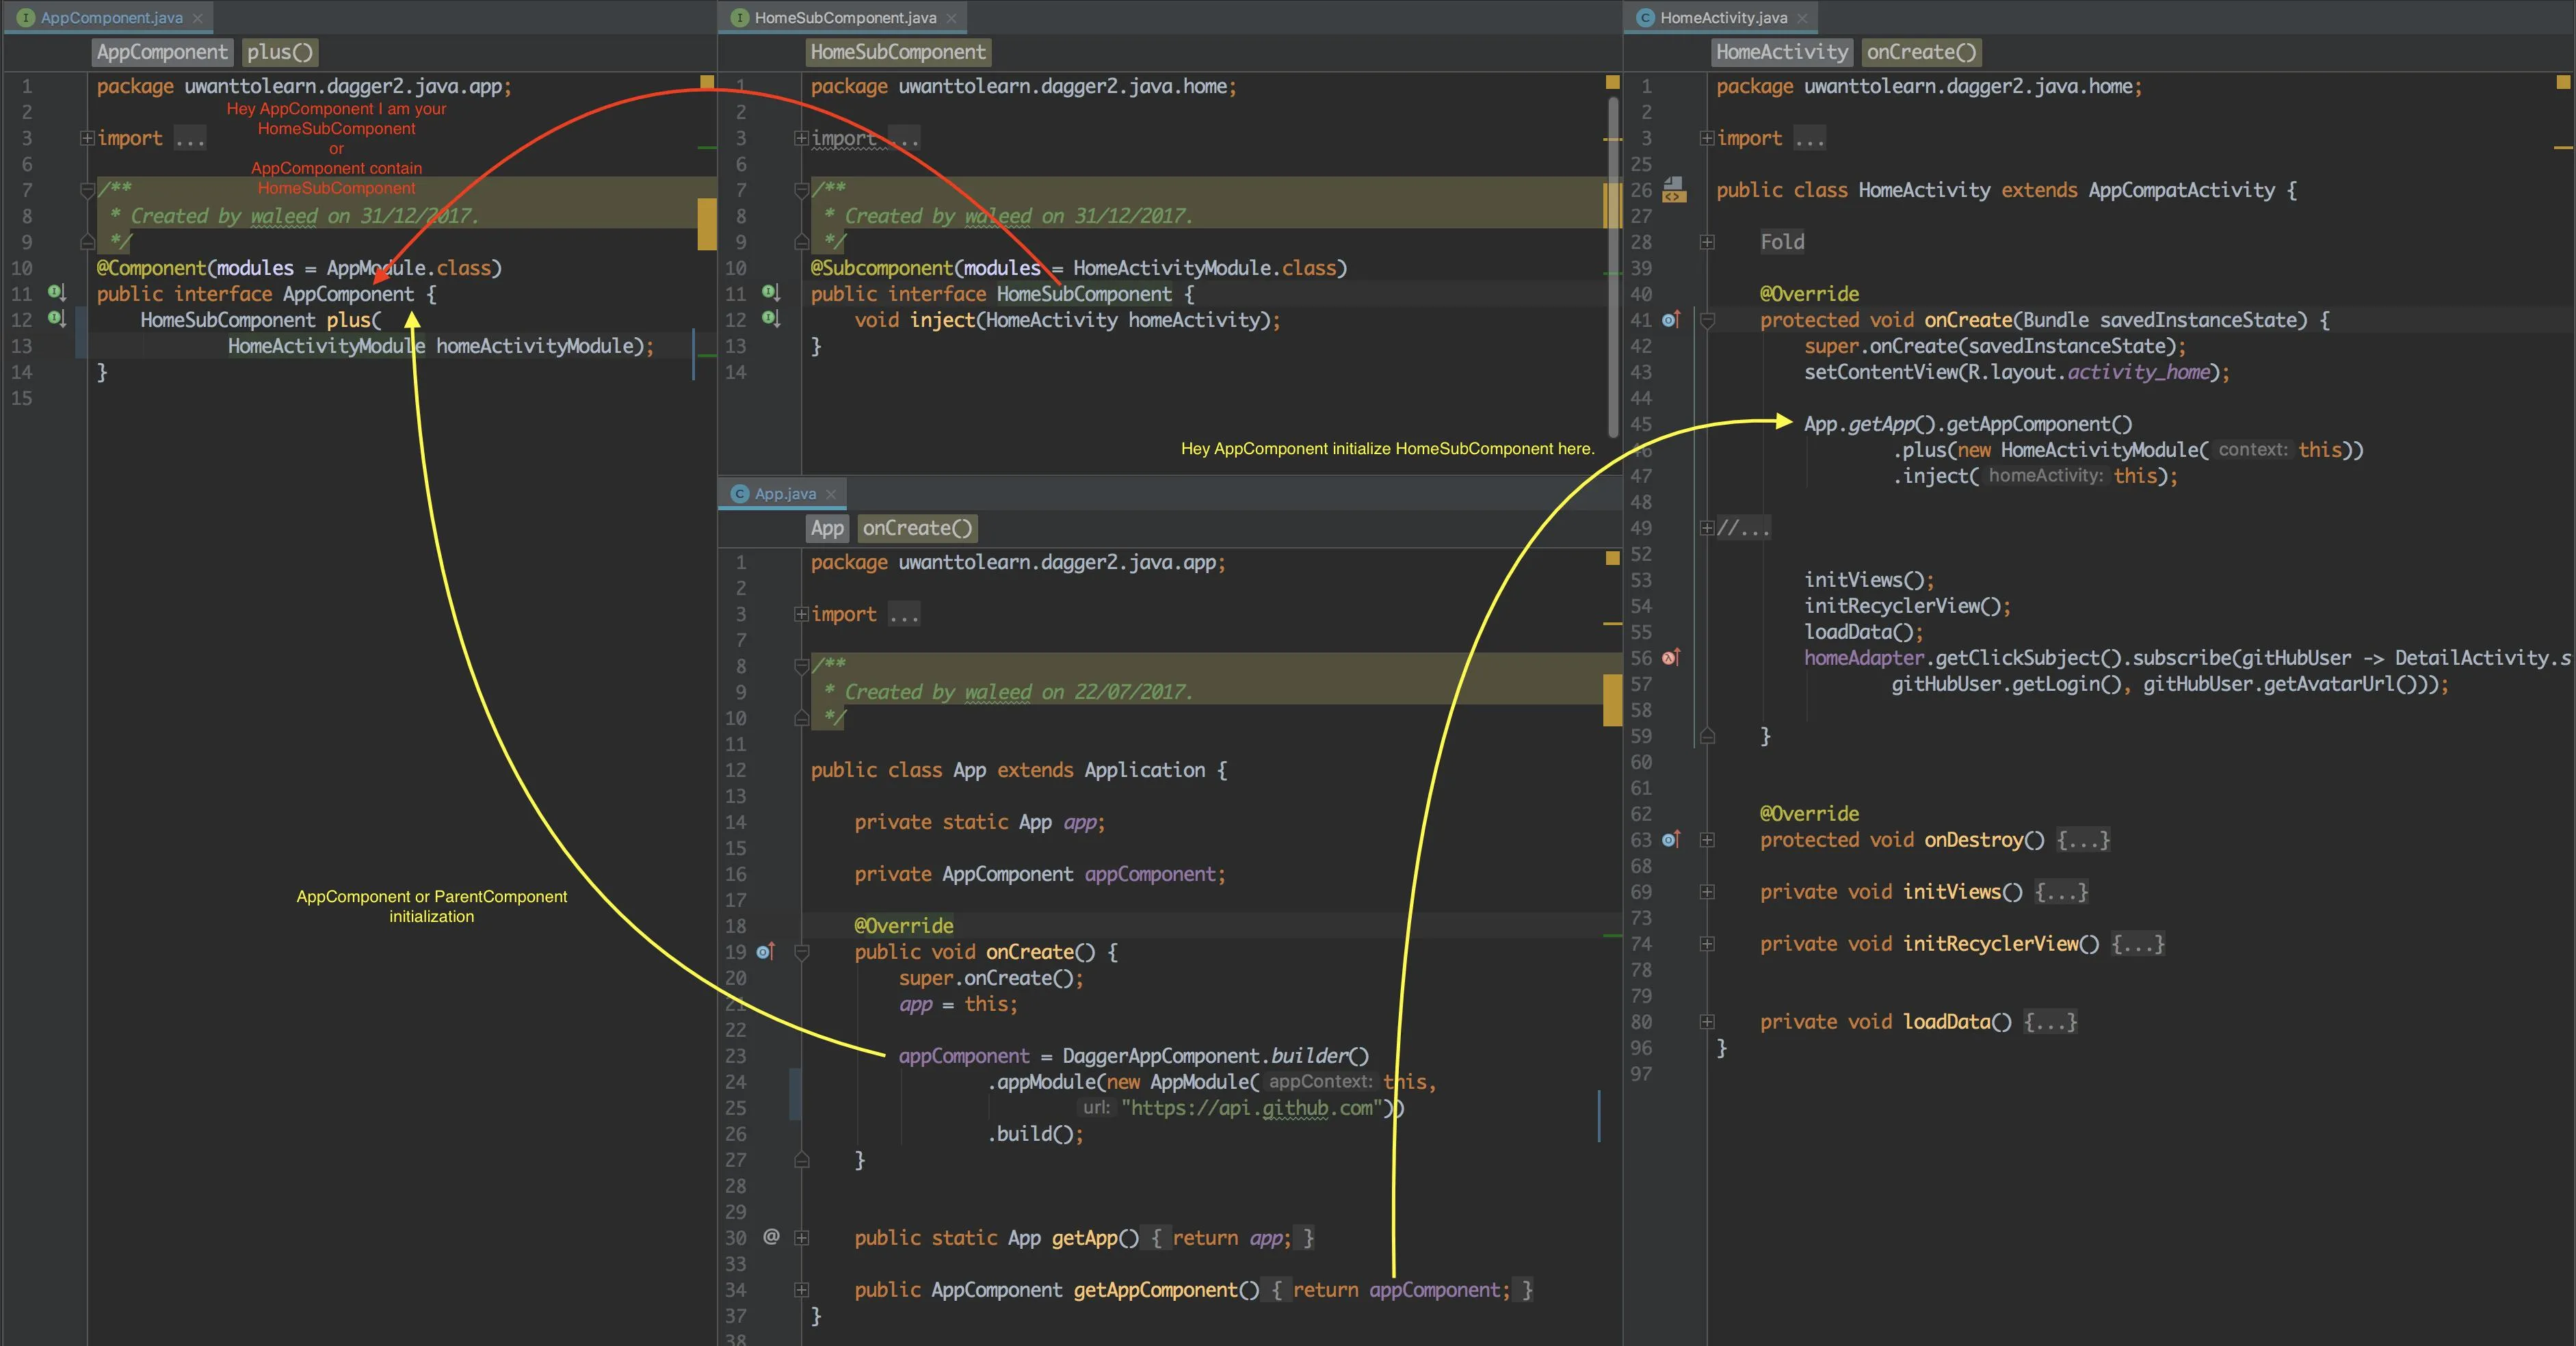2576x1346 pixels.
Task: Click the @ gutter icon beside getApp()
Action: click(x=771, y=1237)
